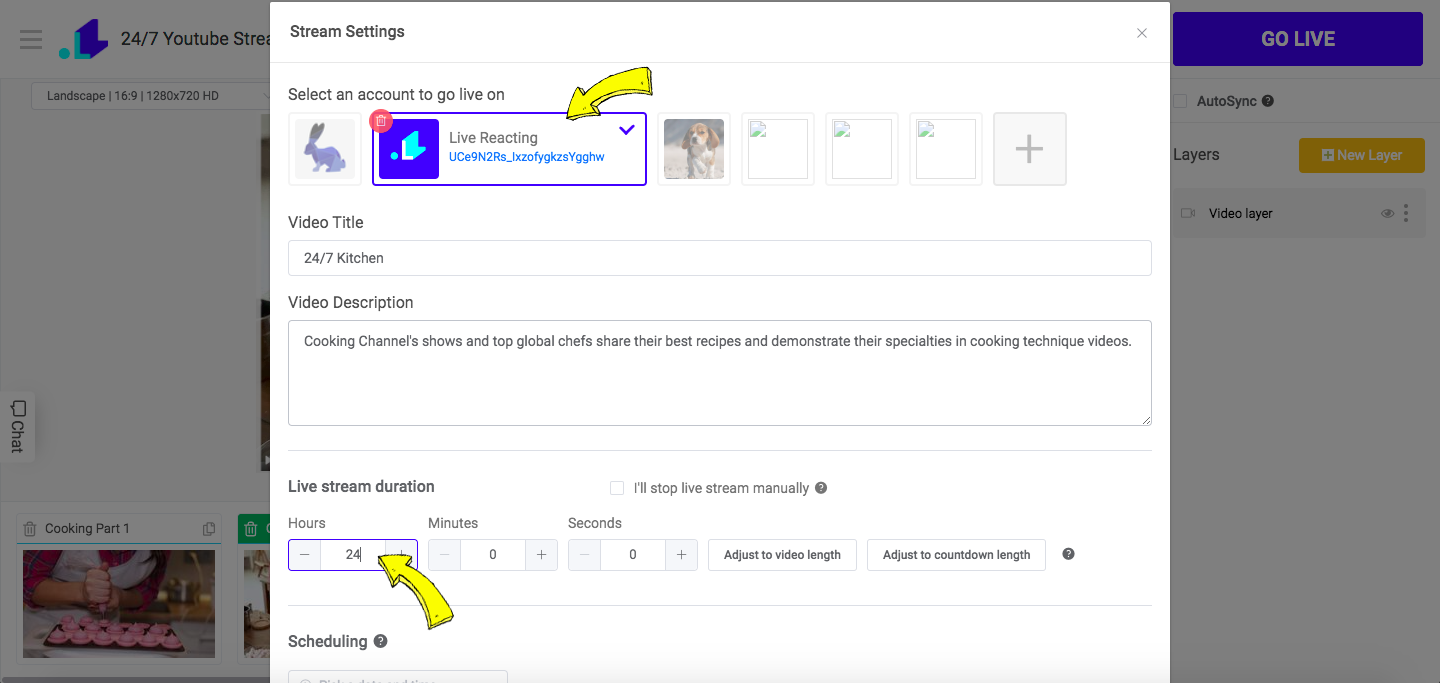Decrease minutes with minus button

[445, 555]
